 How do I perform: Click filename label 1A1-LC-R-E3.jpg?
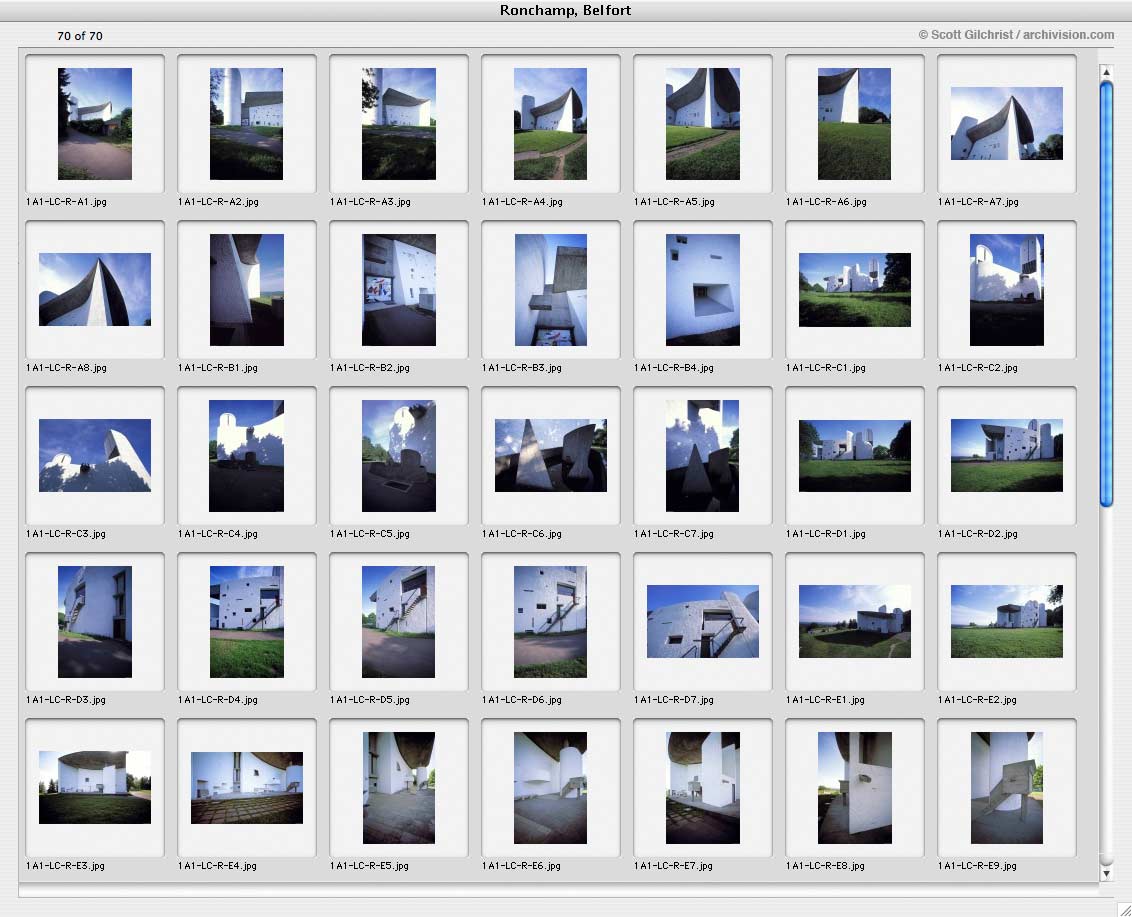66,866
